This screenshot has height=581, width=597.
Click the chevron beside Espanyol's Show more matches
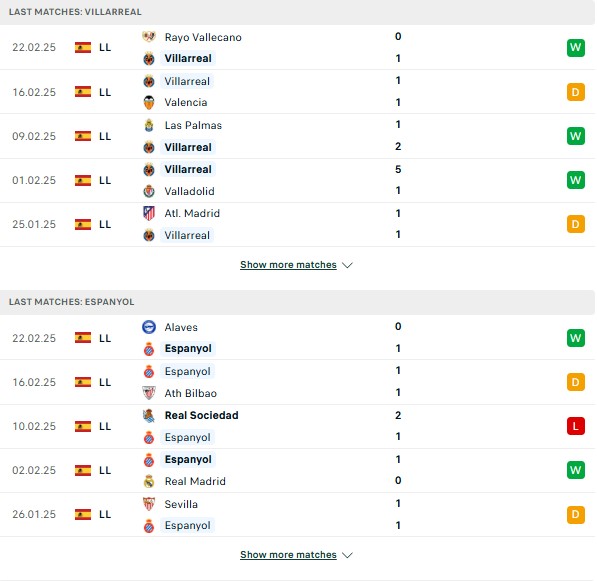347,555
